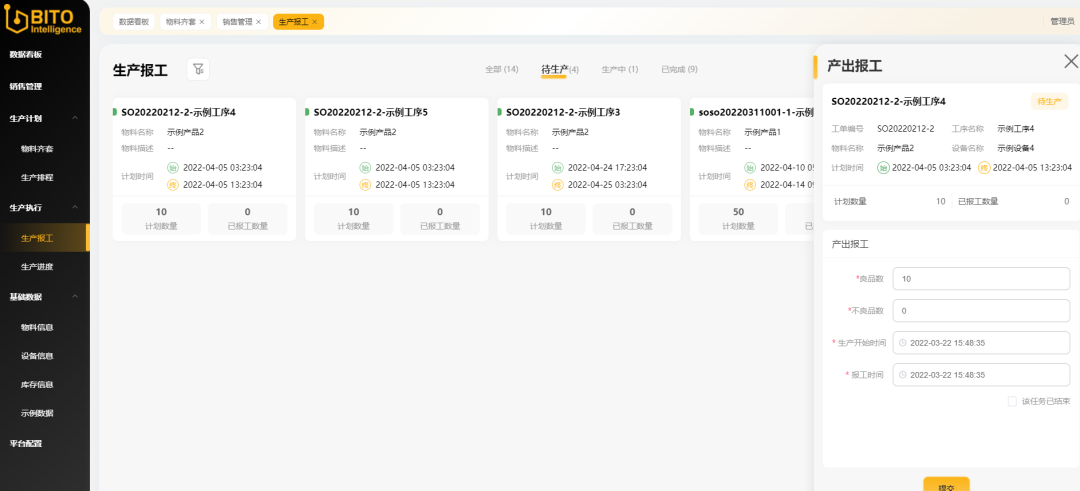Switch to the 数据看板 top tab
Screen dimensions: 1080x491
[x=134, y=22]
